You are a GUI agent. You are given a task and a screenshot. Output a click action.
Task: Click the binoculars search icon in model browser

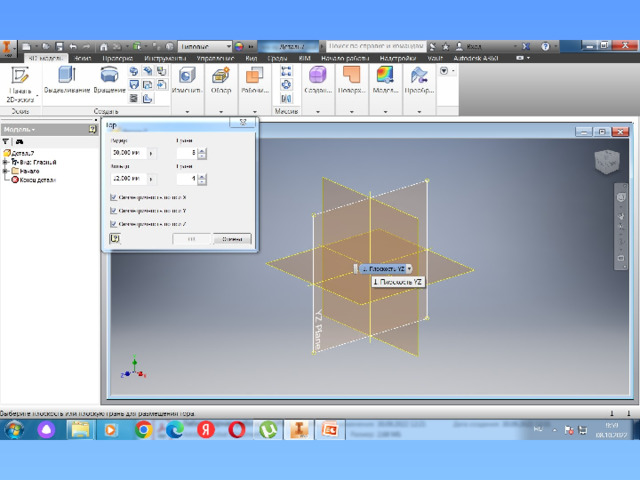pos(19,142)
